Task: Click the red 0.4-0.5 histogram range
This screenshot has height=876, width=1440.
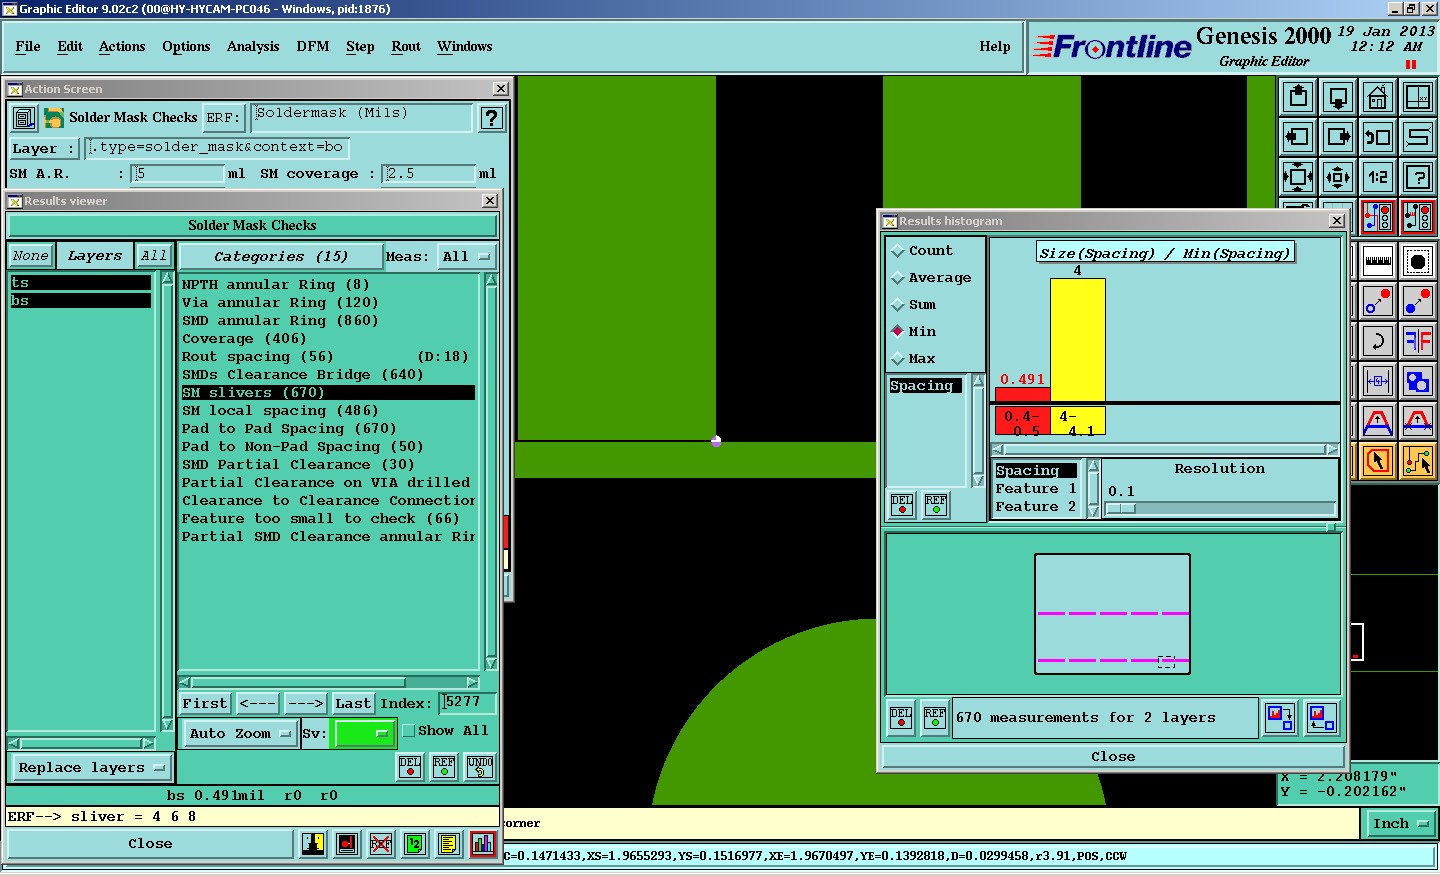Action: pos(1021,421)
